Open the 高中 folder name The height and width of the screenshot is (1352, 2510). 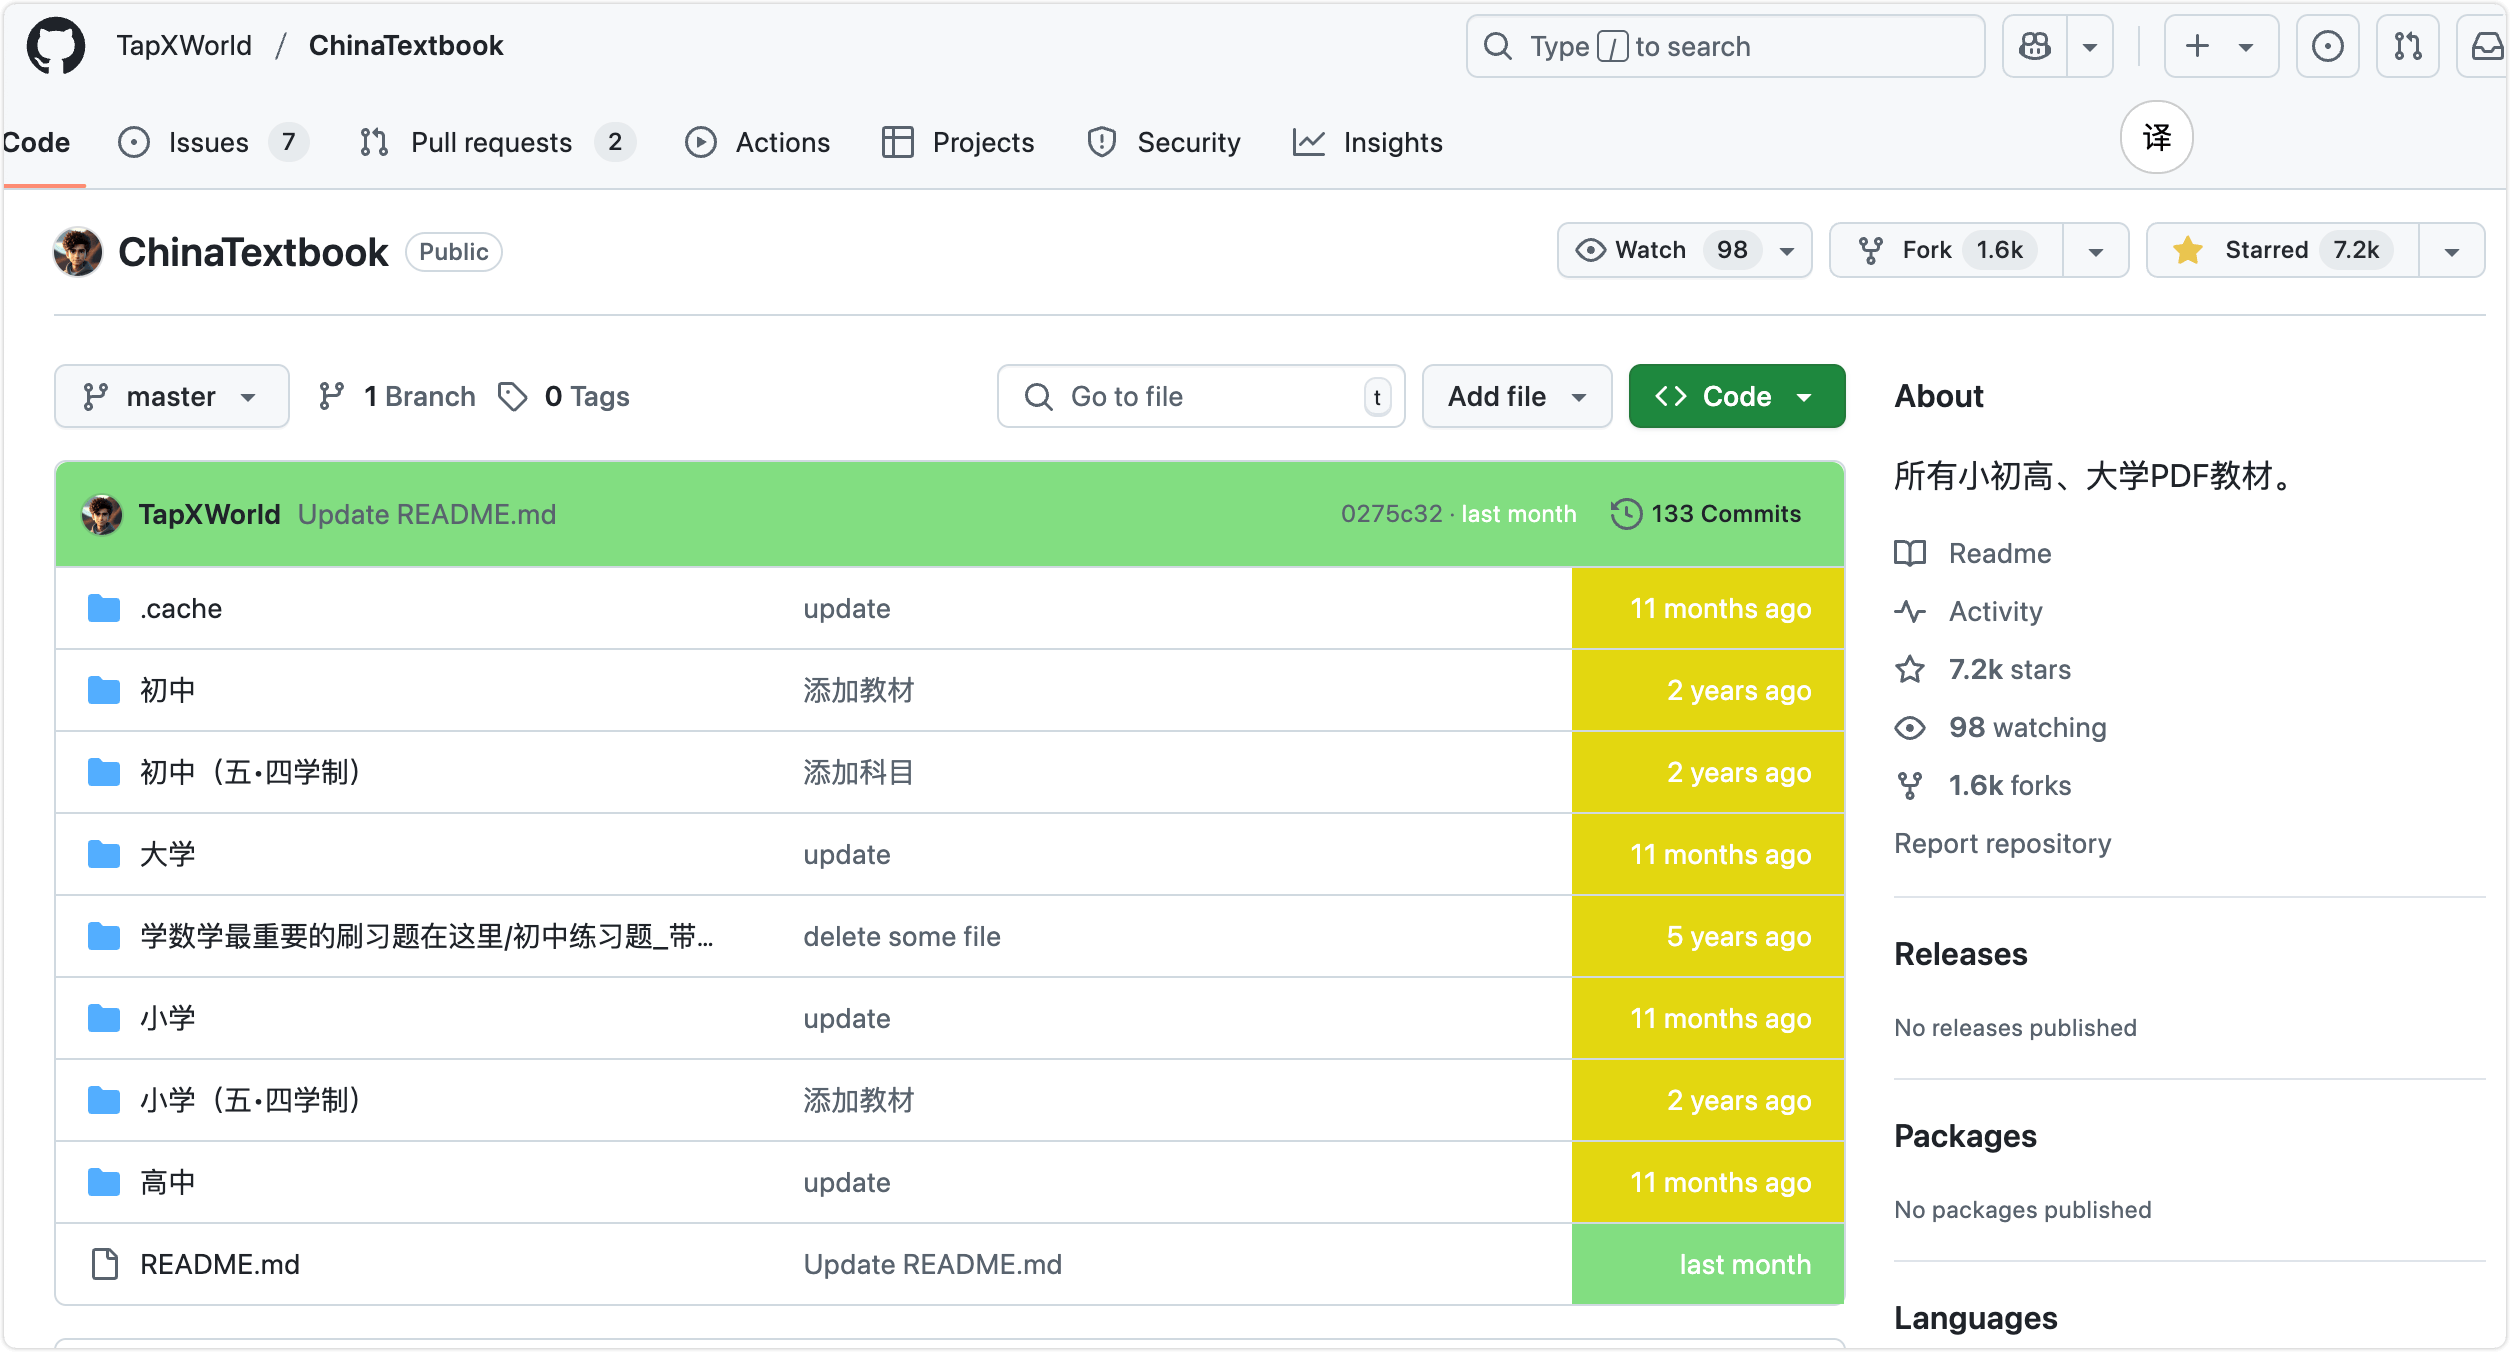click(167, 1182)
